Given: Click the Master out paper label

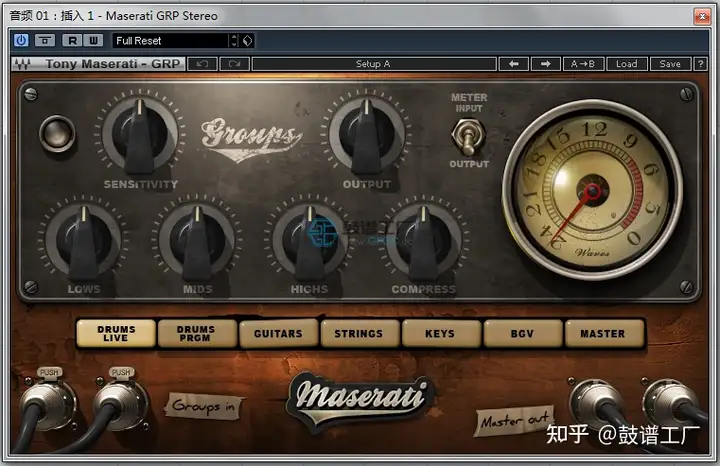Looking at the screenshot, I should (514, 420).
